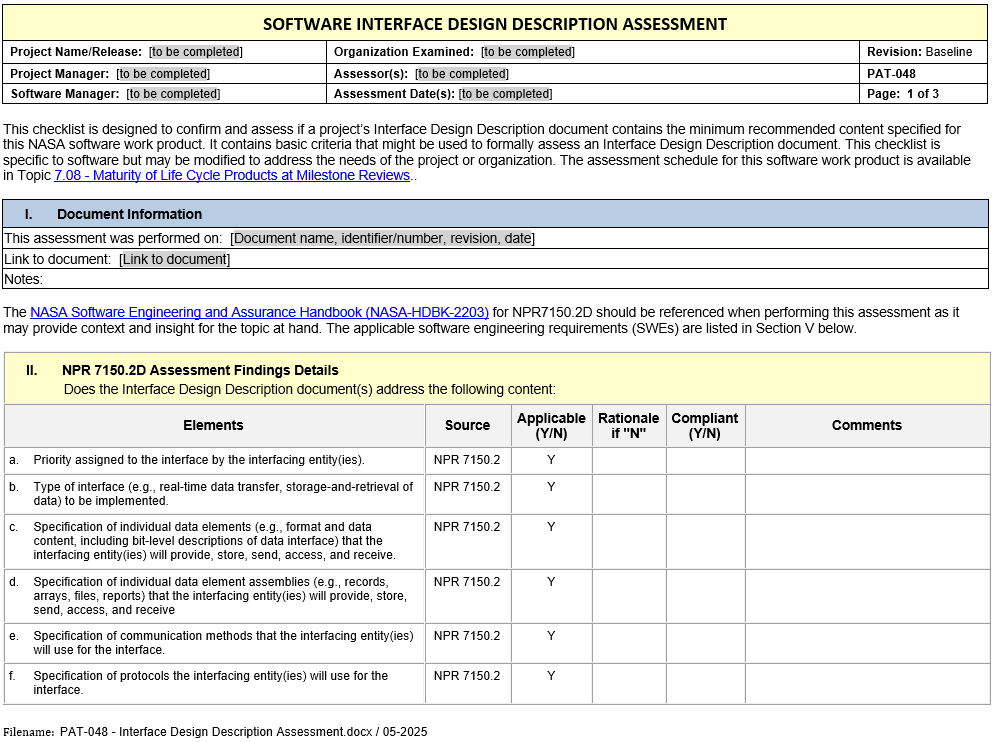Viewport: 995px width, 742px height.
Task: Open the NASA Software Engineering and Assurance Handbook link
Action: pos(259,313)
